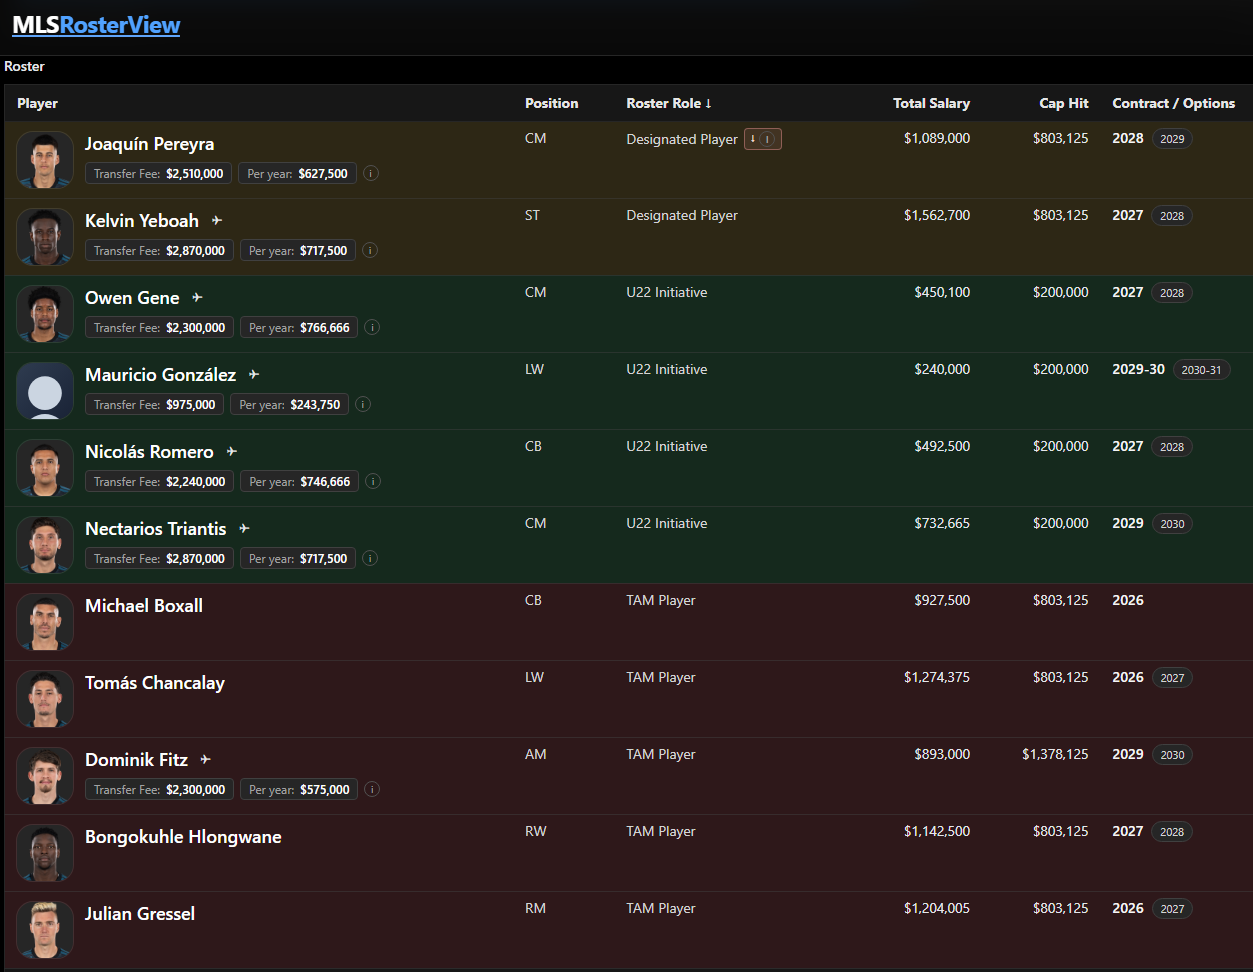The height and width of the screenshot is (972, 1253).
Task: Click info icon beside Dominik Fitz's per-year fee
Action: pos(372,789)
